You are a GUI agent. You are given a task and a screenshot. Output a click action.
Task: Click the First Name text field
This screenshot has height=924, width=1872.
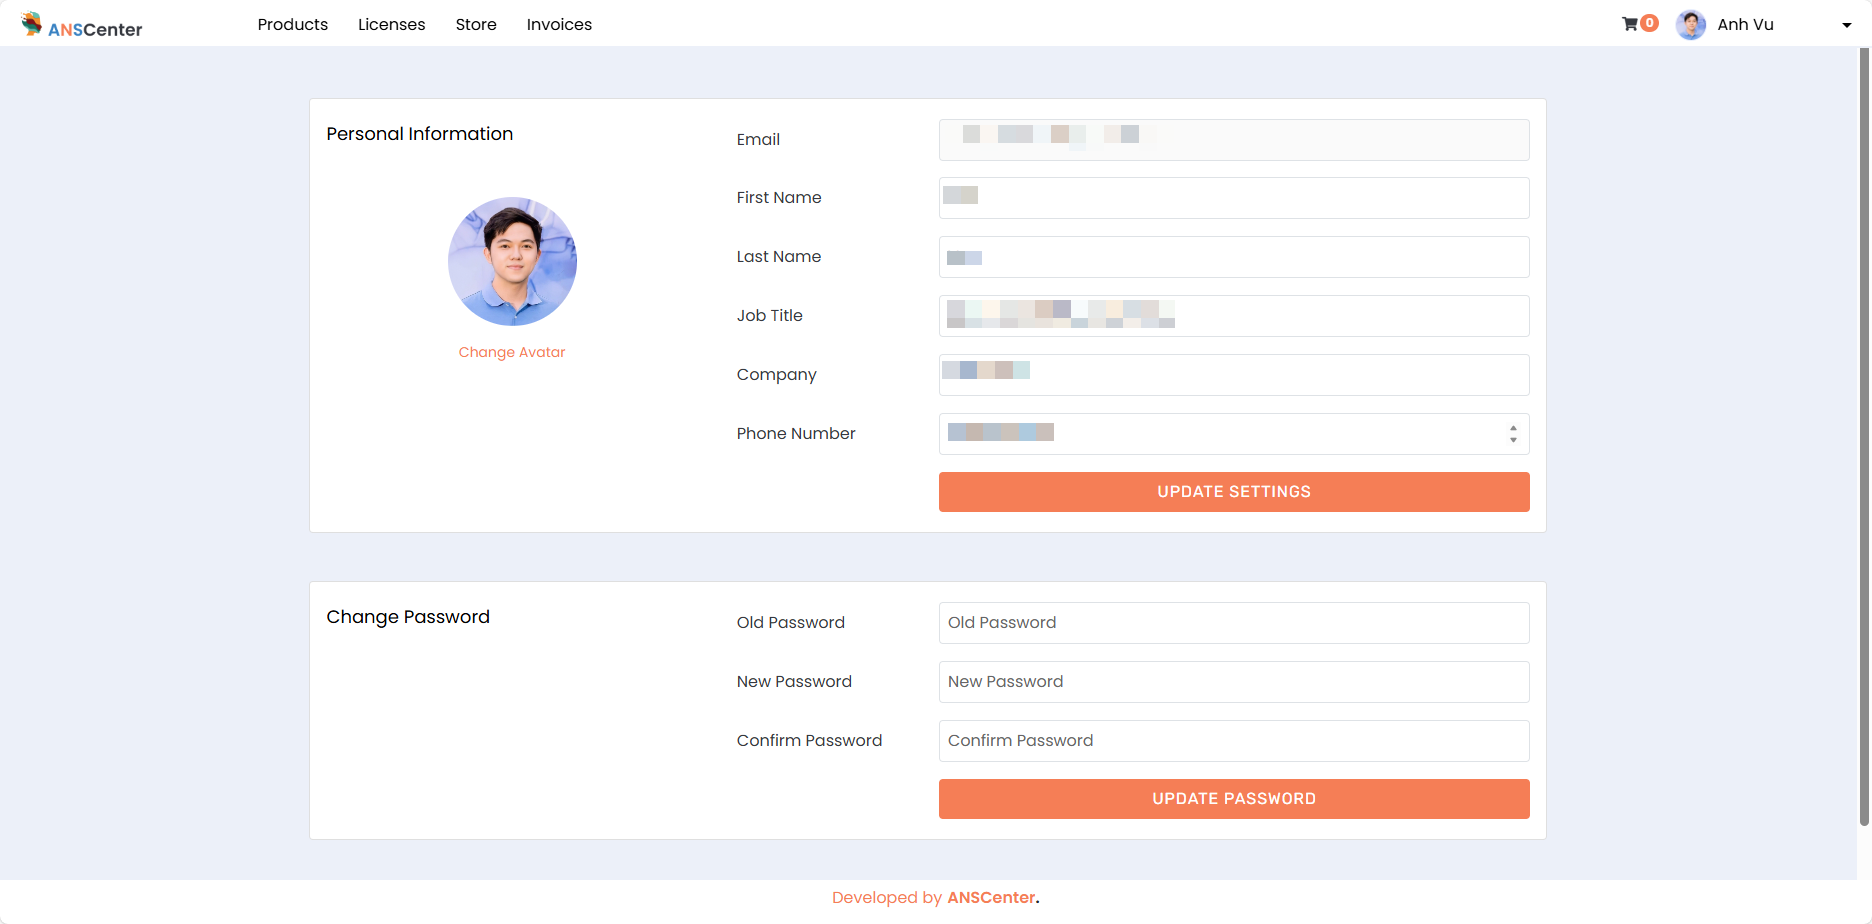(x=1233, y=198)
